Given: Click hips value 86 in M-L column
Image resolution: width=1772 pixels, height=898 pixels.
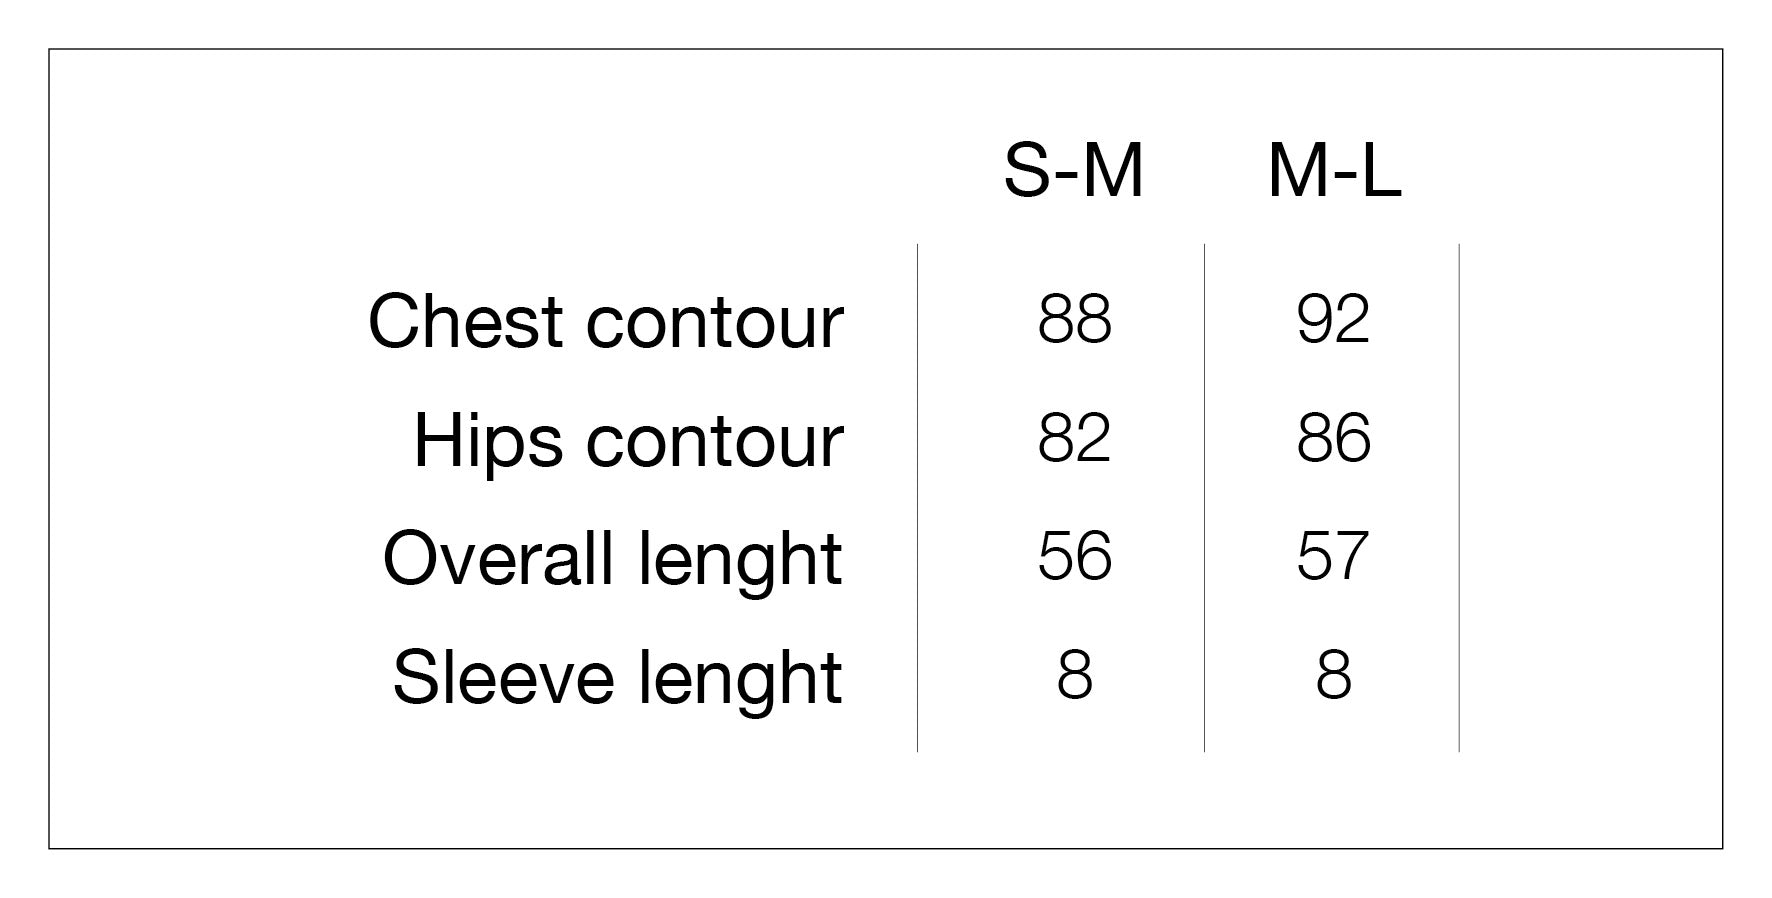Looking at the screenshot, I should point(1333,438).
